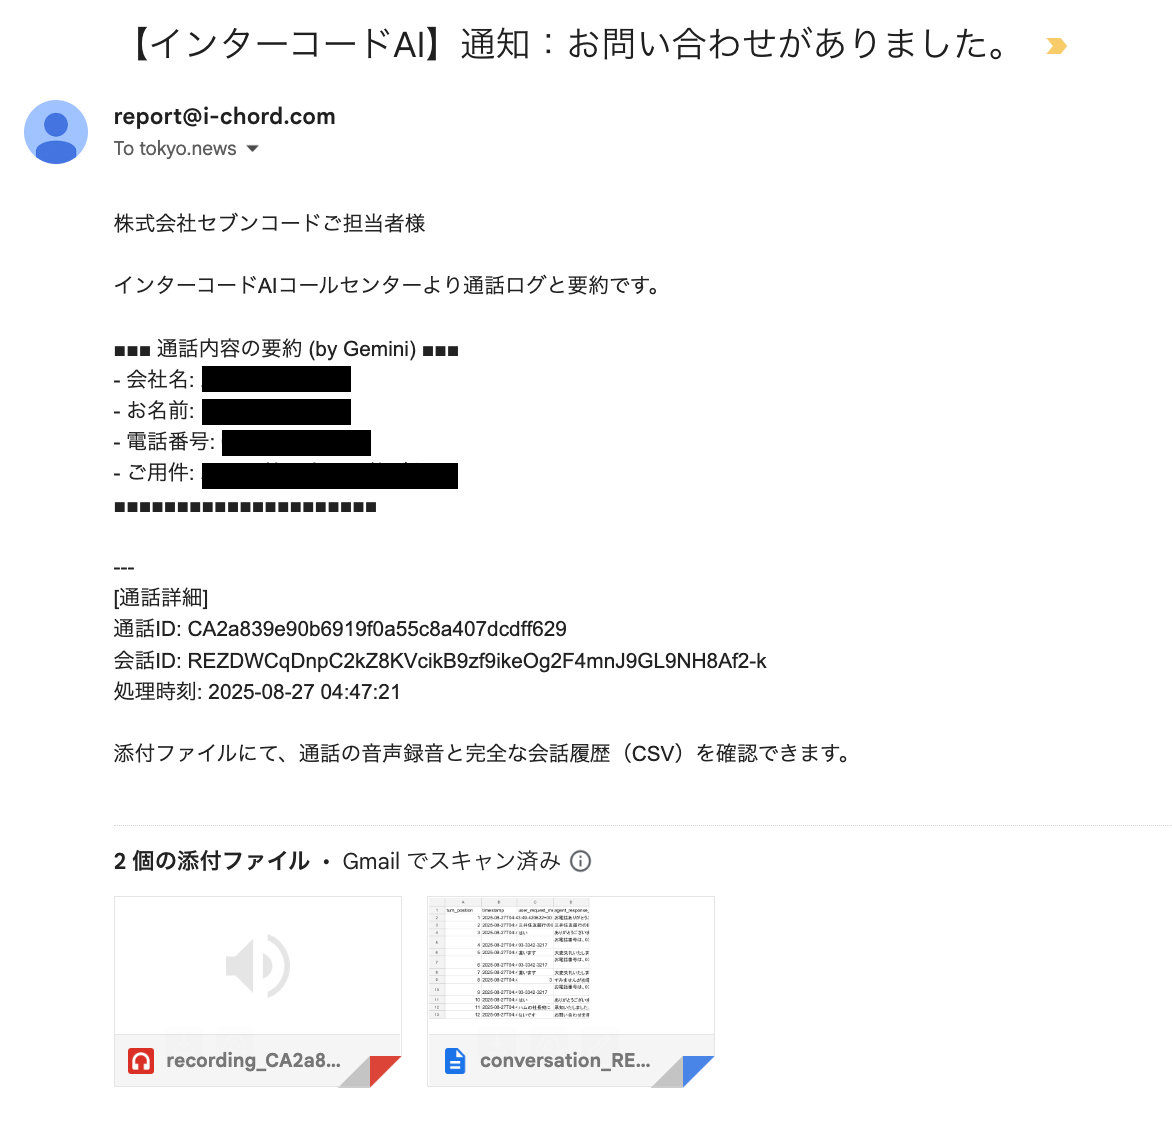
Task: Click the blue folded corner on conversation attachment
Action: point(698,1071)
